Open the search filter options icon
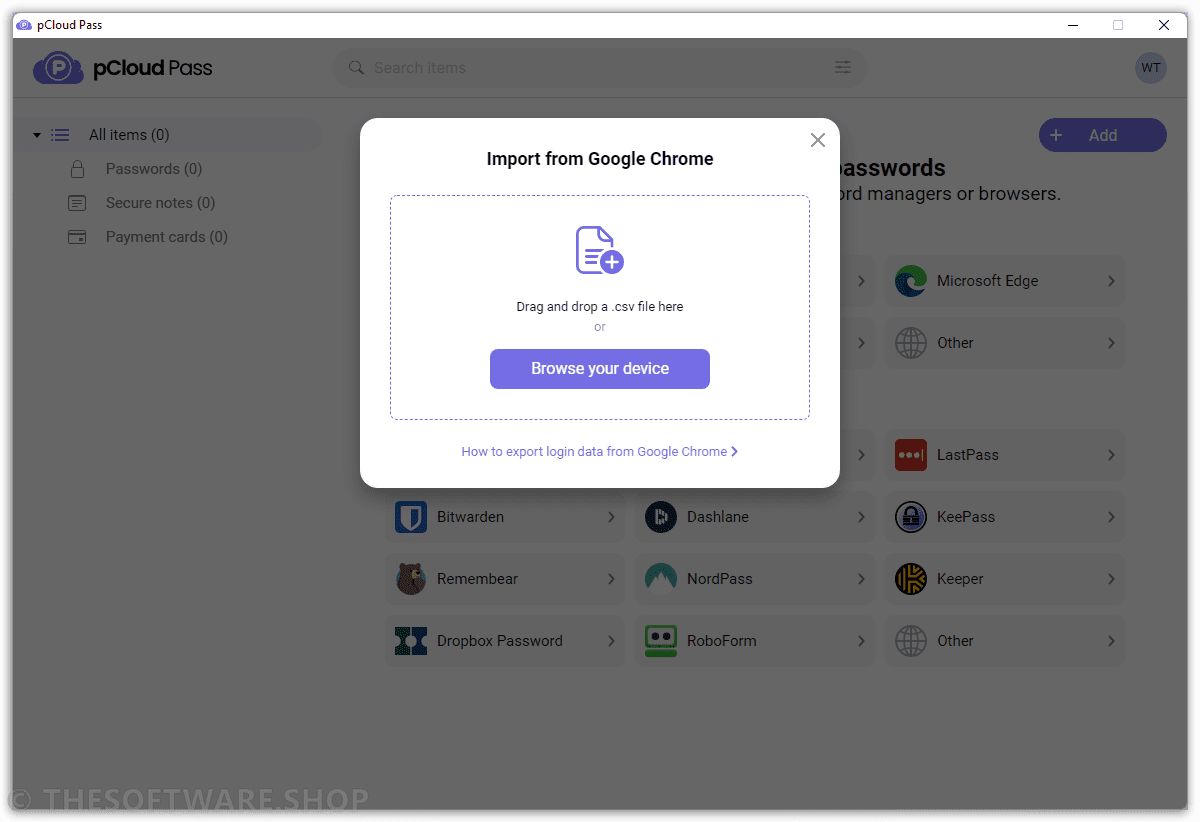The height and width of the screenshot is (822, 1200). pyautogui.click(x=843, y=68)
